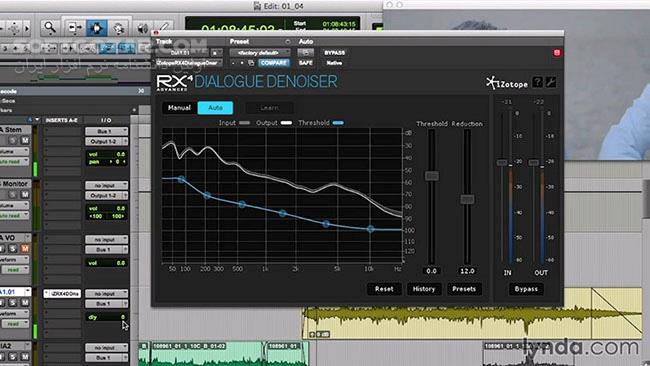Open A VO output Bus 1 selector

(107, 250)
